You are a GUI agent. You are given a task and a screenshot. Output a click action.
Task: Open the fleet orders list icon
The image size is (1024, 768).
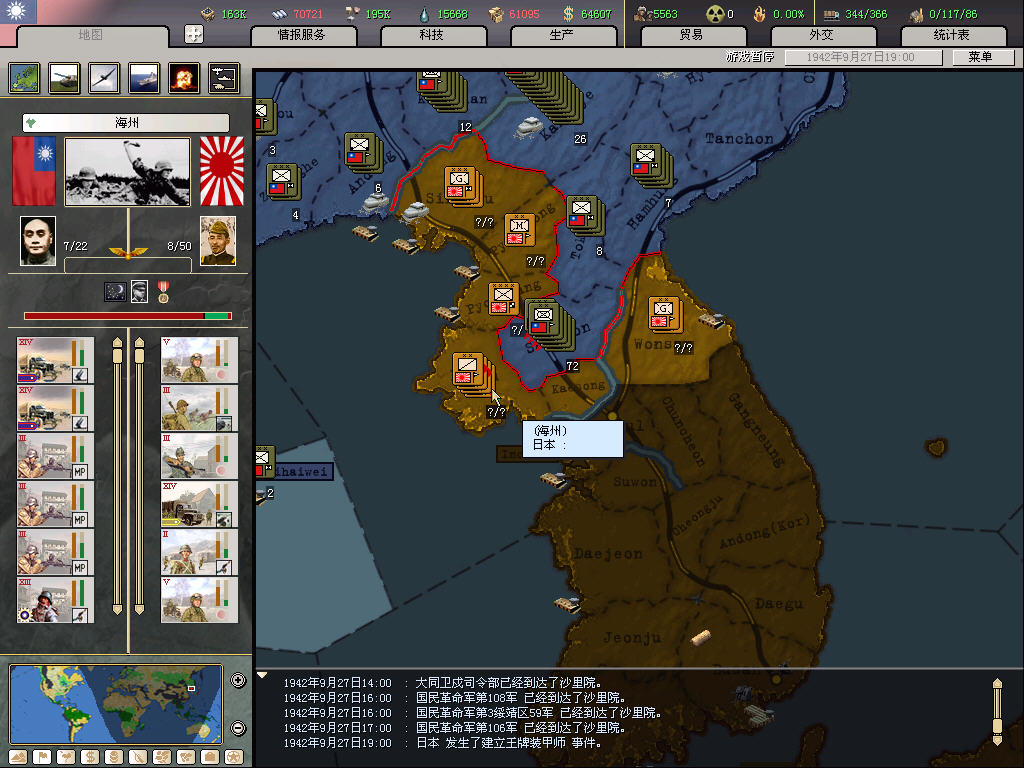224,78
